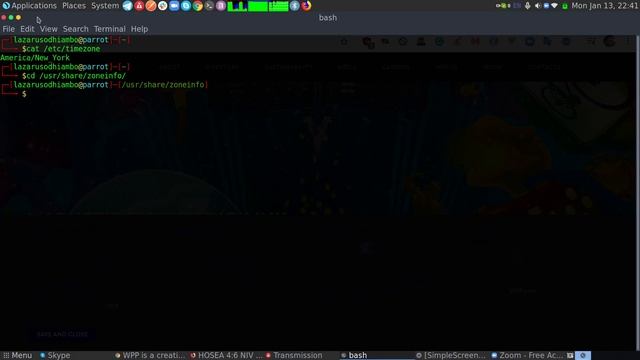640x360 pixels.
Task: Click the orange slashed-circle launcher icon
Action: coord(151,6)
